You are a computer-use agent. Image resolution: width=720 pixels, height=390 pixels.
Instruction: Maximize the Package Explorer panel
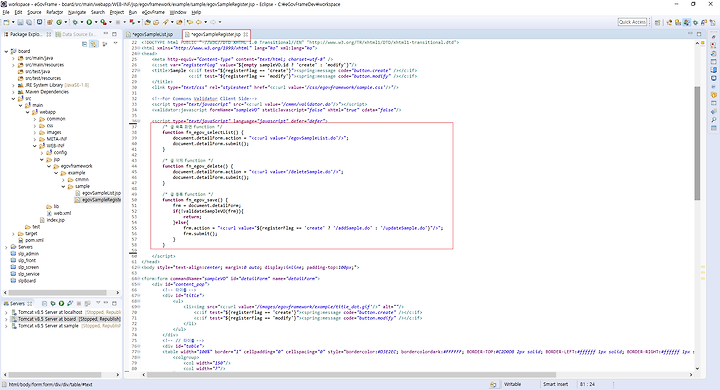click(114, 34)
